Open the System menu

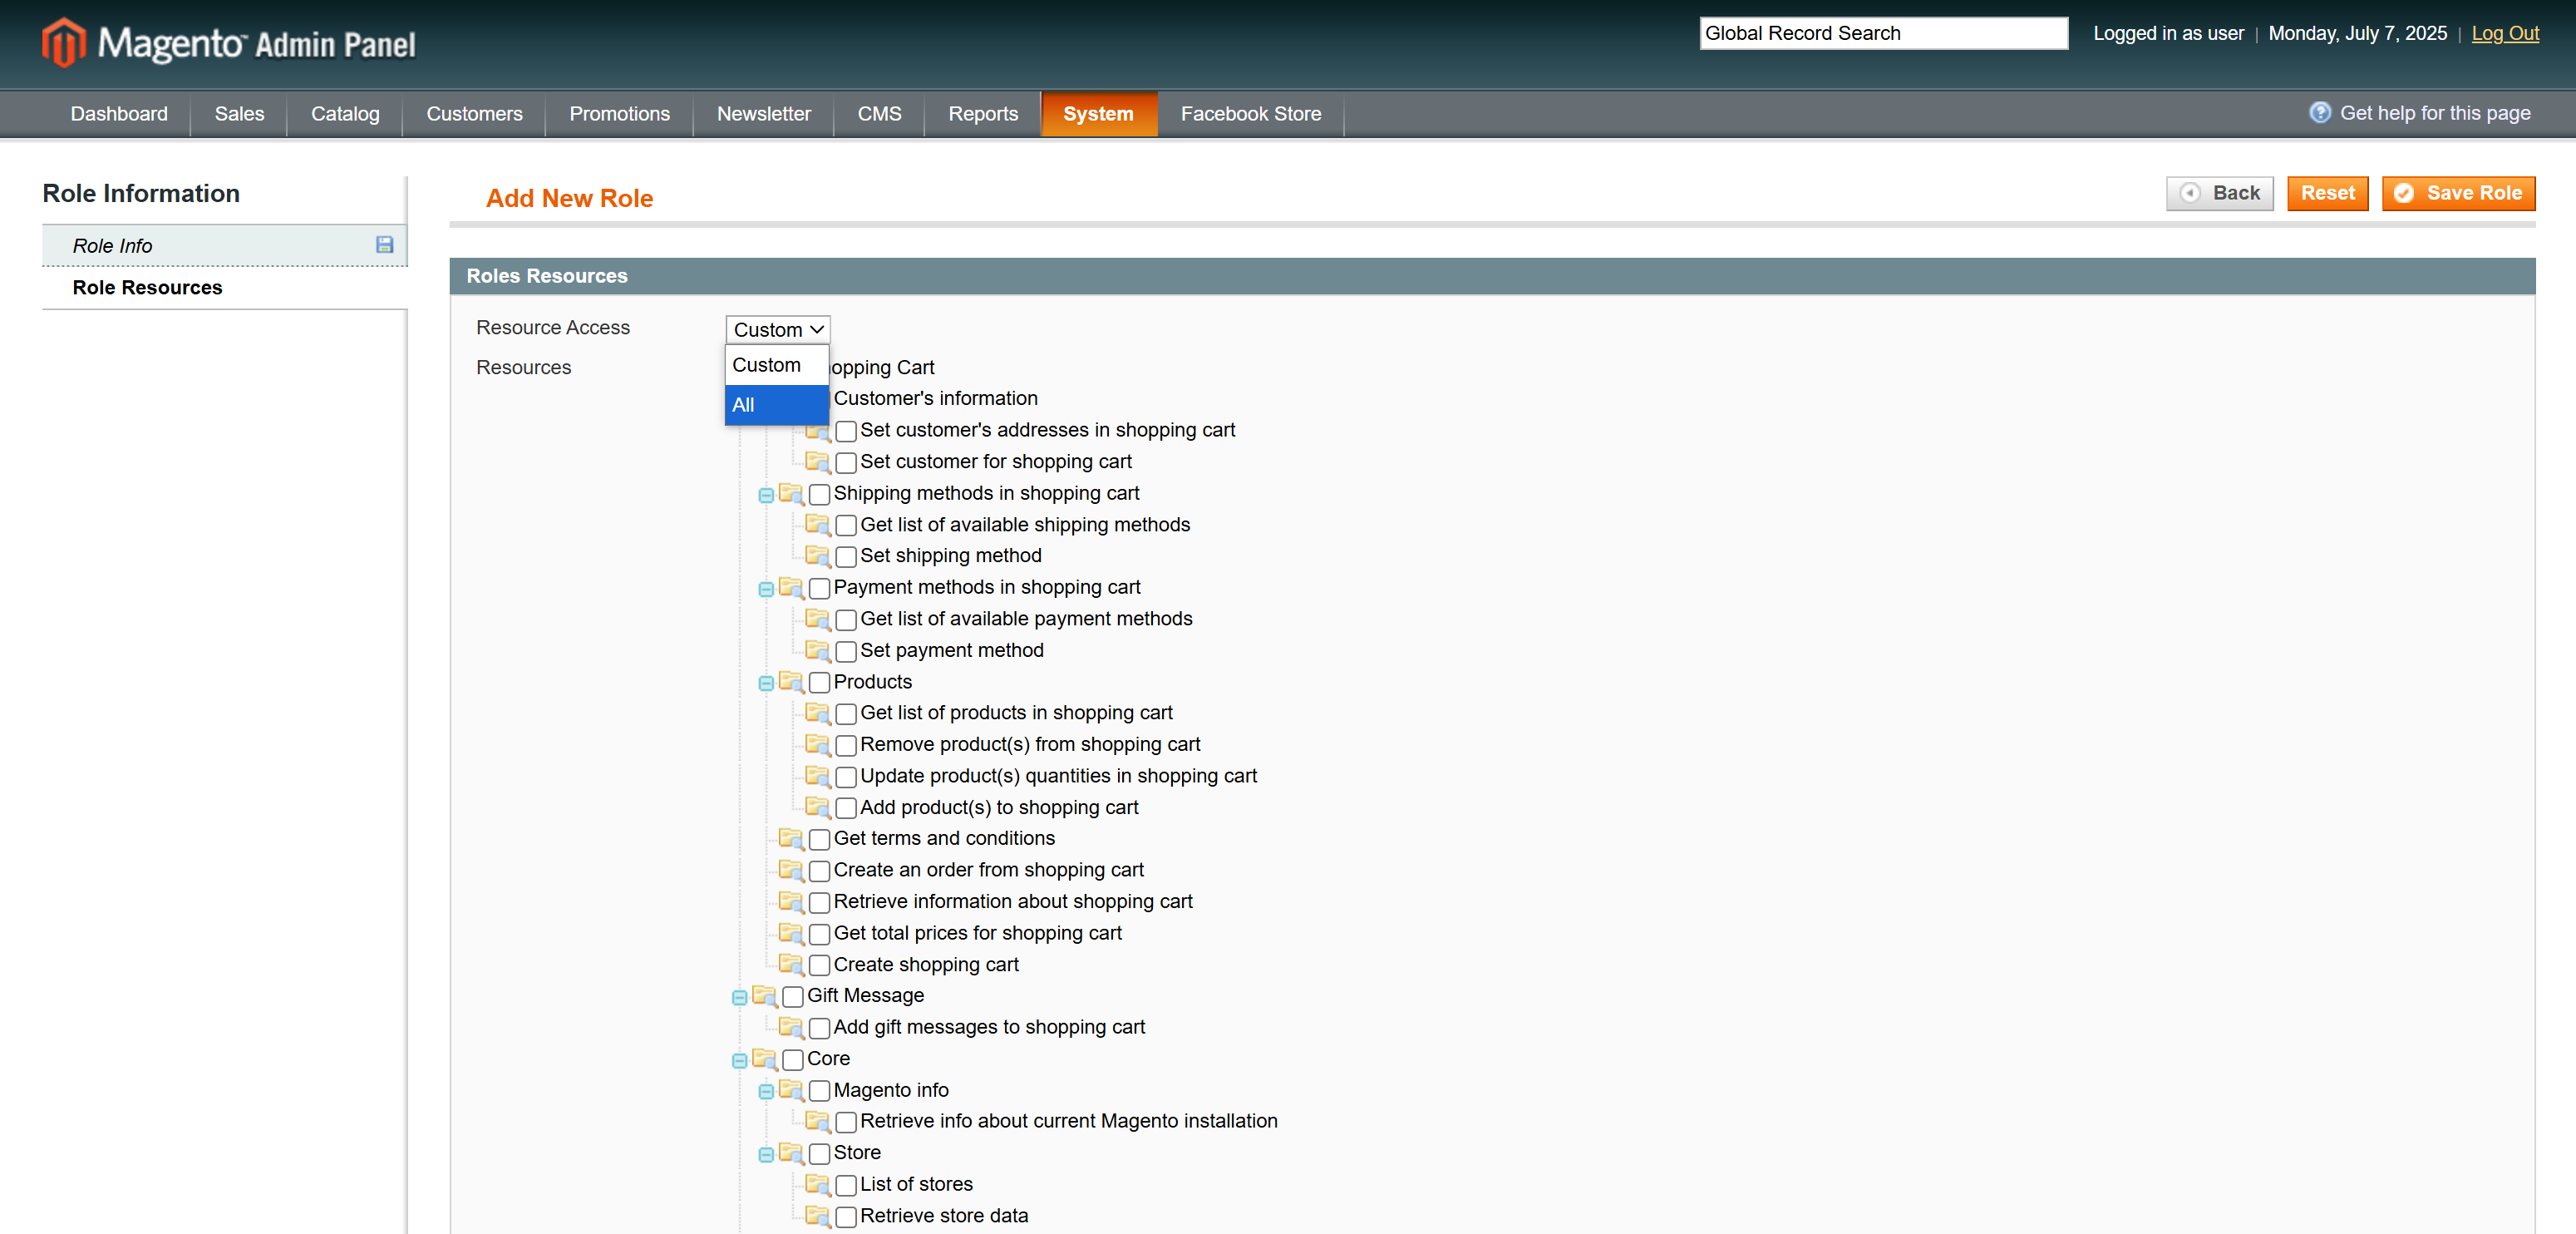click(1098, 114)
